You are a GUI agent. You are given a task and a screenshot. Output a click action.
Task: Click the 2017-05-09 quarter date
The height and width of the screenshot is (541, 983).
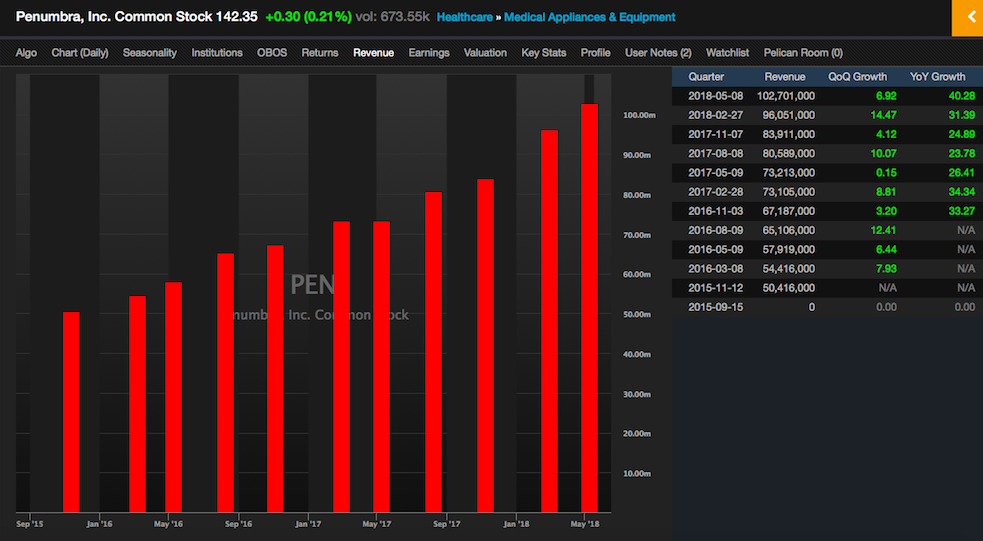point(715,172)
